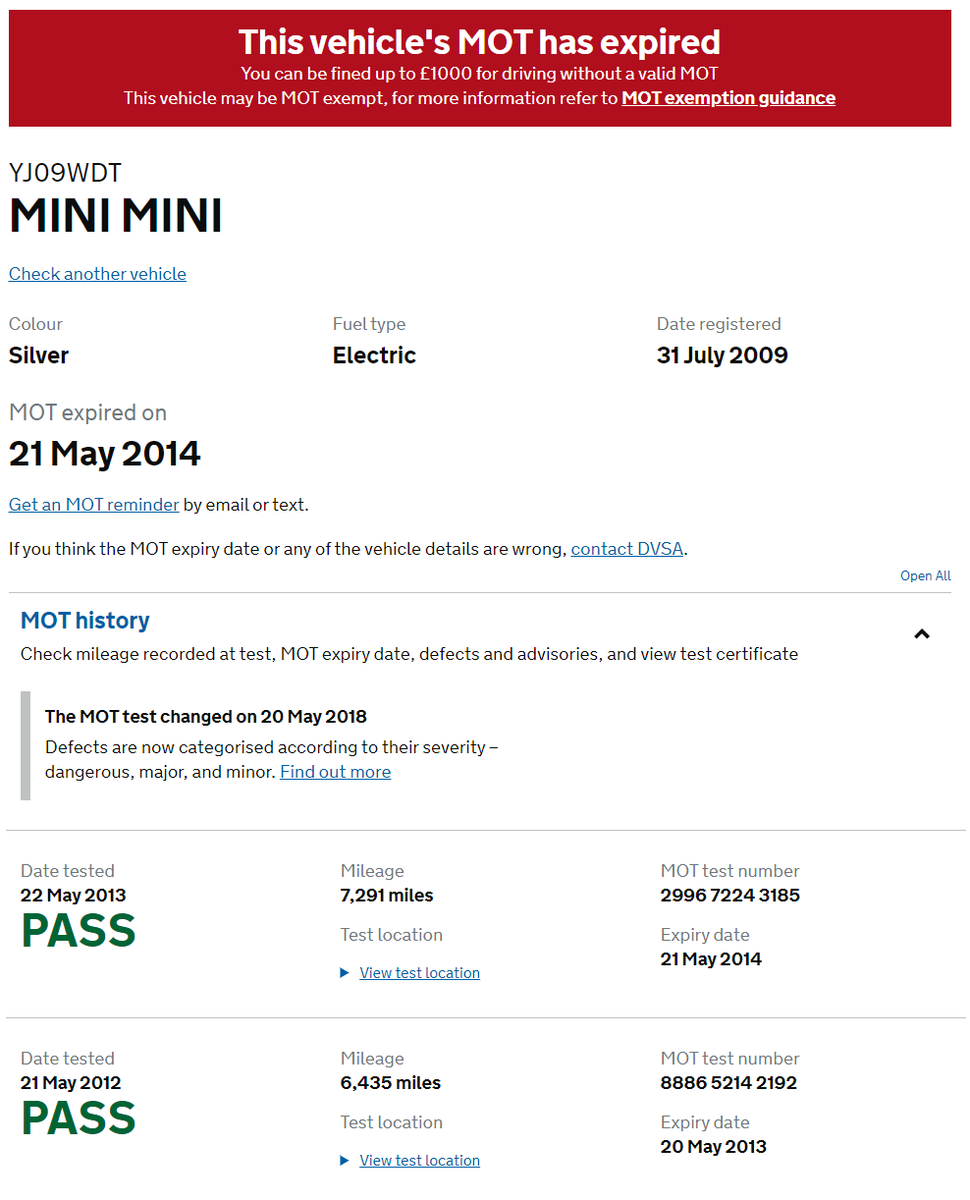Viewport: 970px width, 1200px height.
Task: Open the MOT exemption guidance link
Action: click(x=728, y=98)
